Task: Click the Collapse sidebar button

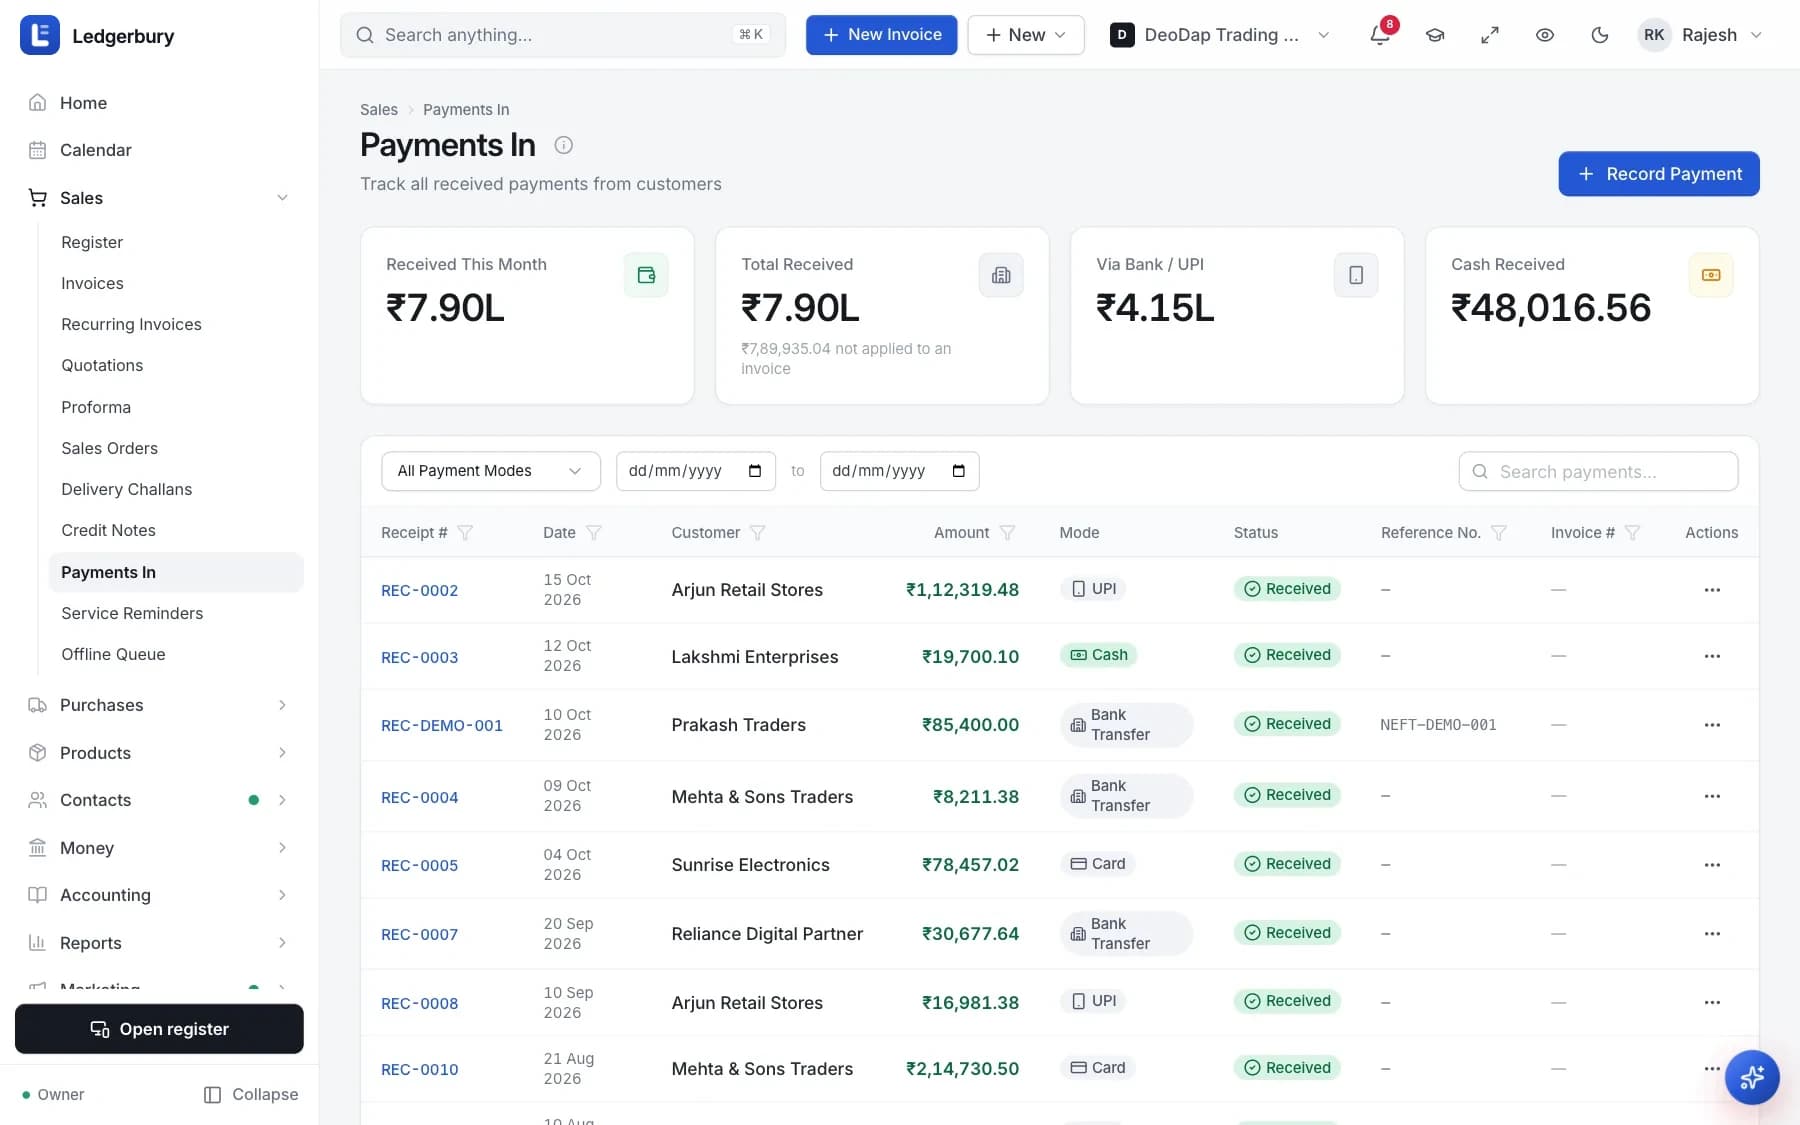Action: 251,1095
